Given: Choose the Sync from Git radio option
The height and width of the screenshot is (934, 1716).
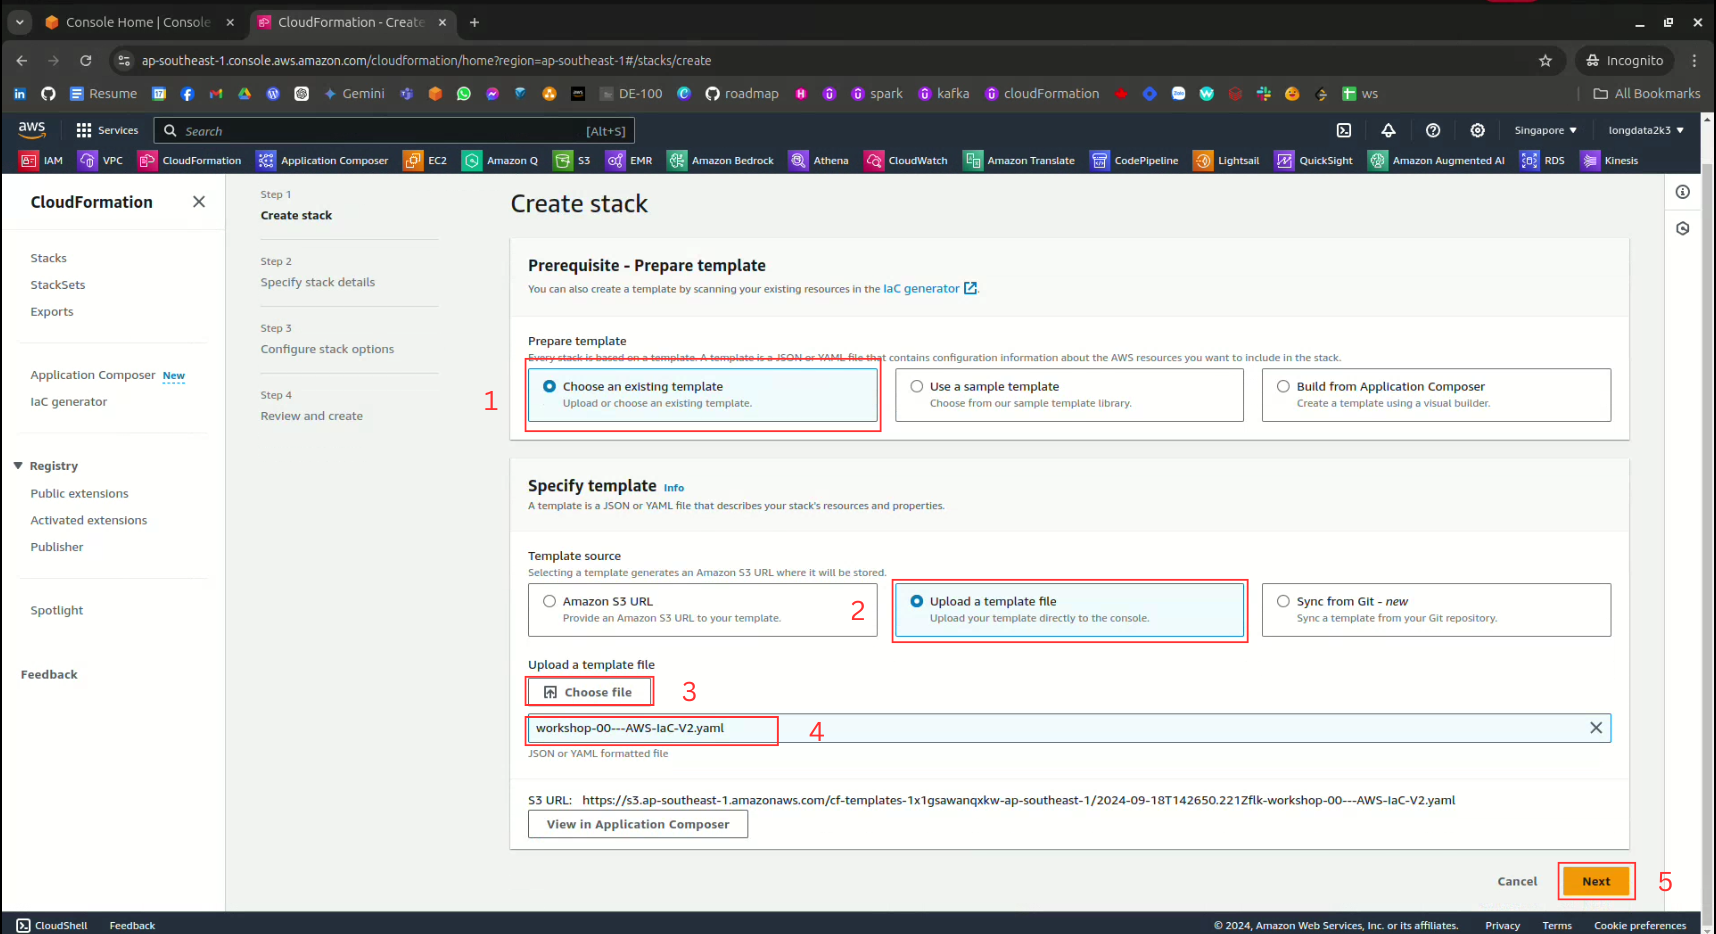Looking at the screenshot, I should pos(1283,601).
